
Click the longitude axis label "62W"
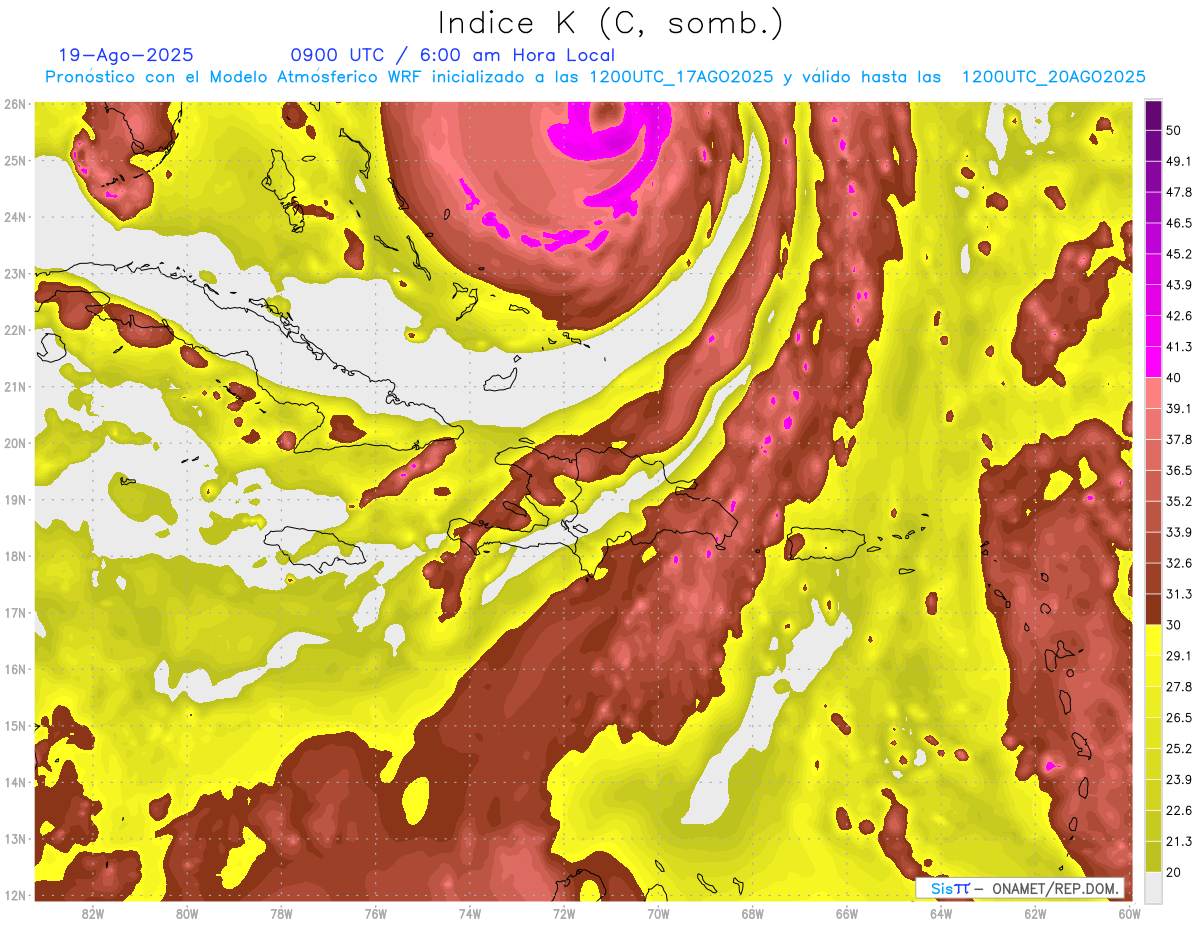pyautogui.click(x=1035, y=914)
